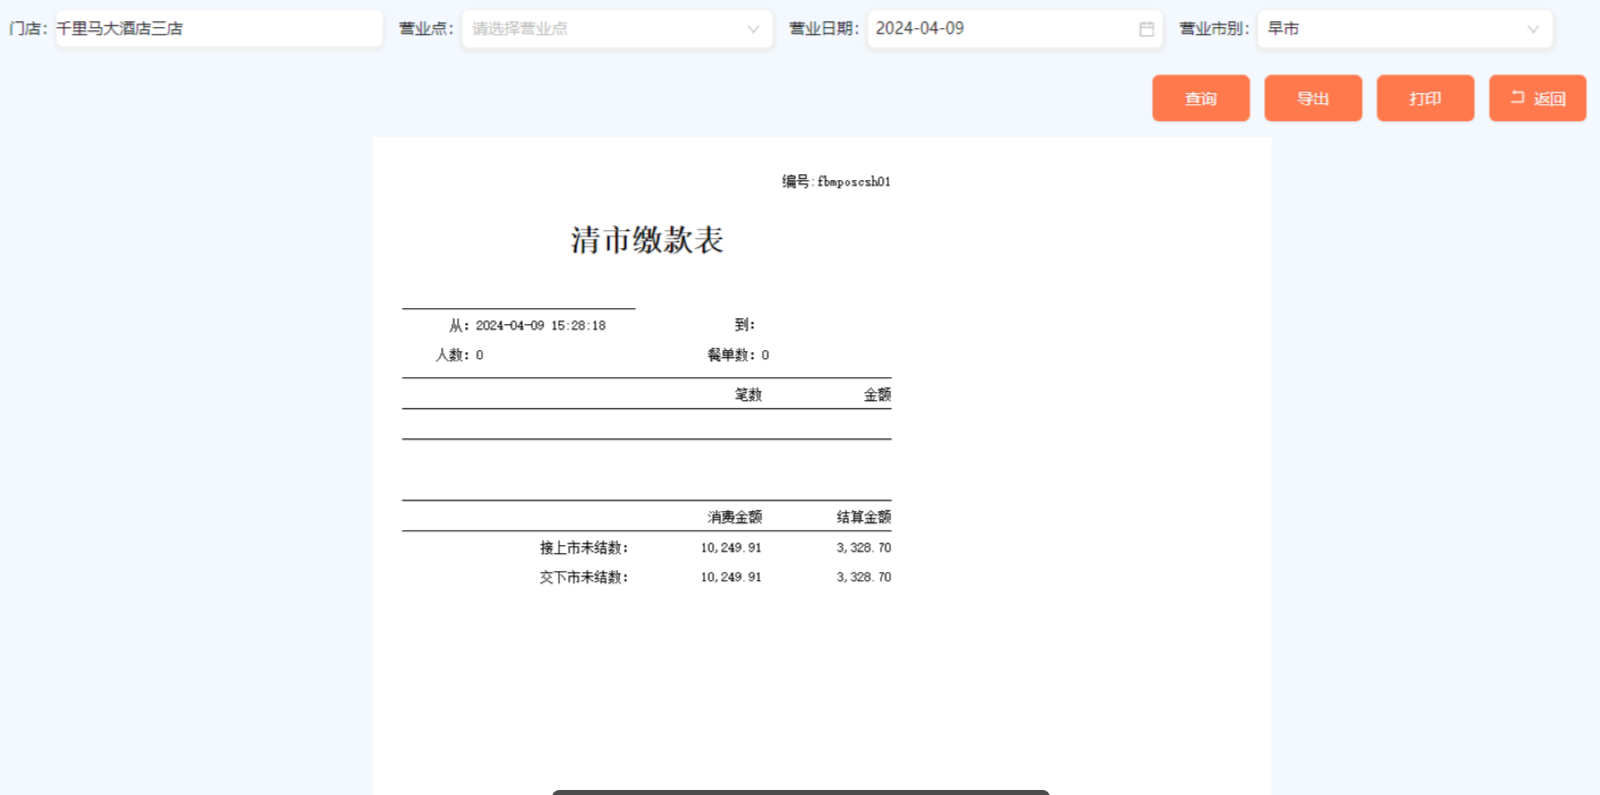
Task: Click the report code fbmposcsh01
Action: (x=853, y=181)
